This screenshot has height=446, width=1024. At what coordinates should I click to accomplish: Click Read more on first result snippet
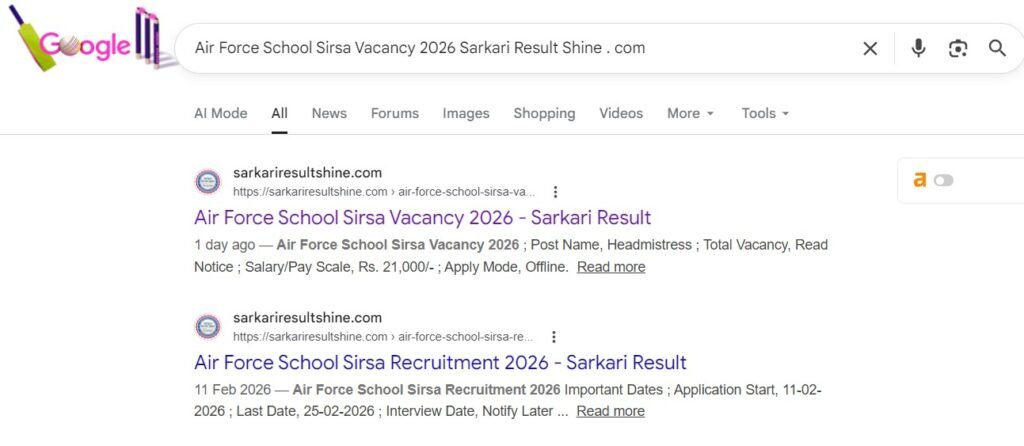click(611, 267)
